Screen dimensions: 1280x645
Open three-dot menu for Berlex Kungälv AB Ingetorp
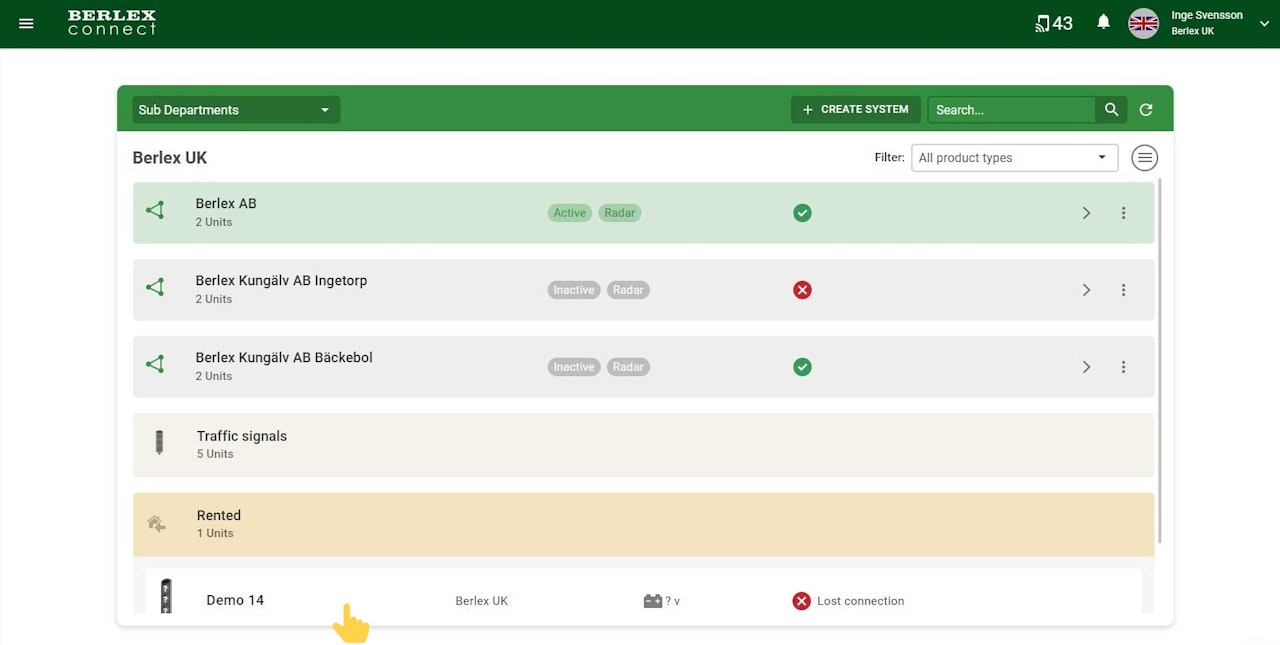tap(1123, 290)
